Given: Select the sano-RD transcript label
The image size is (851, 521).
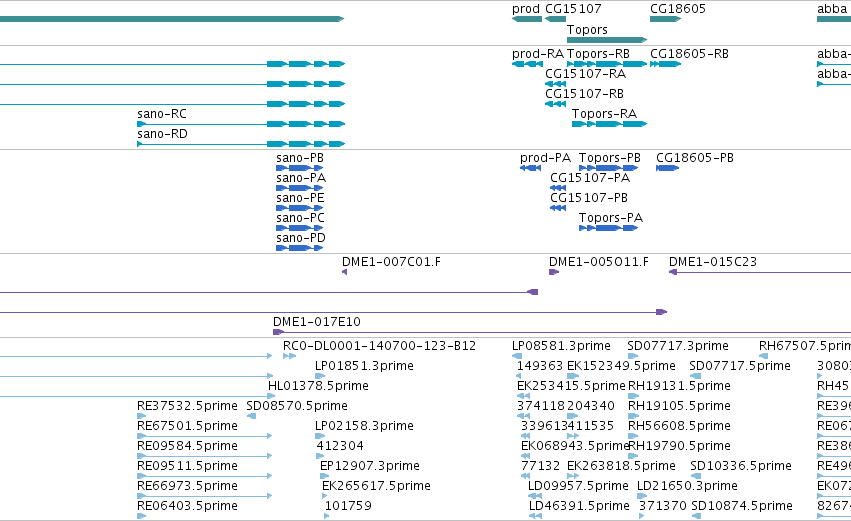Looking at the screenshot, I should click(x=162, y=134).
